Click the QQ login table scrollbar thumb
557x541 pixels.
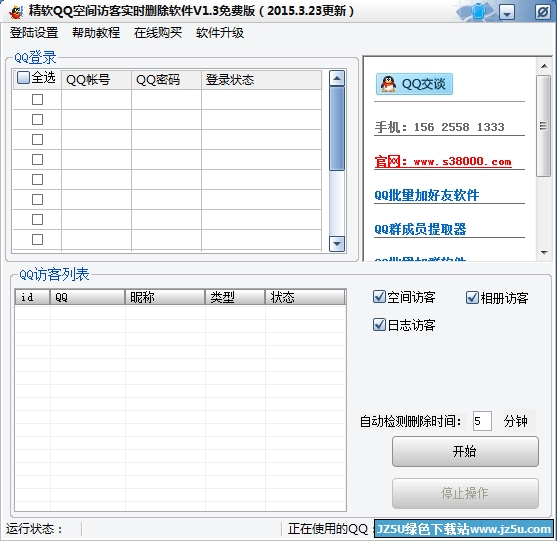pyautogui.click(x=337, y=129)
